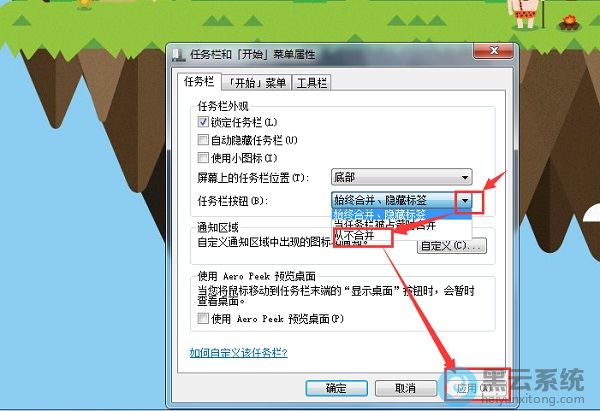This screenshot has height=411, width=600.
Task: Open the 如何自定义该任务栏? help link
Action: pyautogui.click(x=238, y=352)
